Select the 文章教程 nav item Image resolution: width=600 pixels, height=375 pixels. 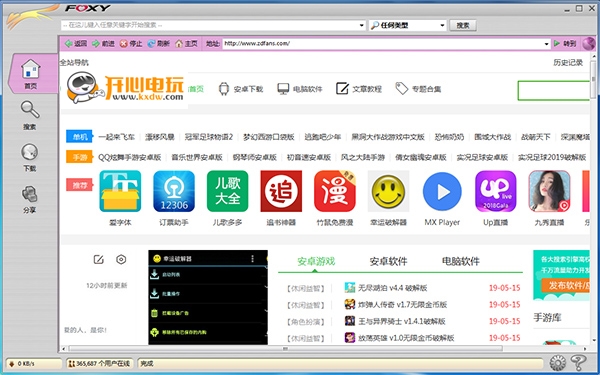pyautogui.click(x=359, y=89)
